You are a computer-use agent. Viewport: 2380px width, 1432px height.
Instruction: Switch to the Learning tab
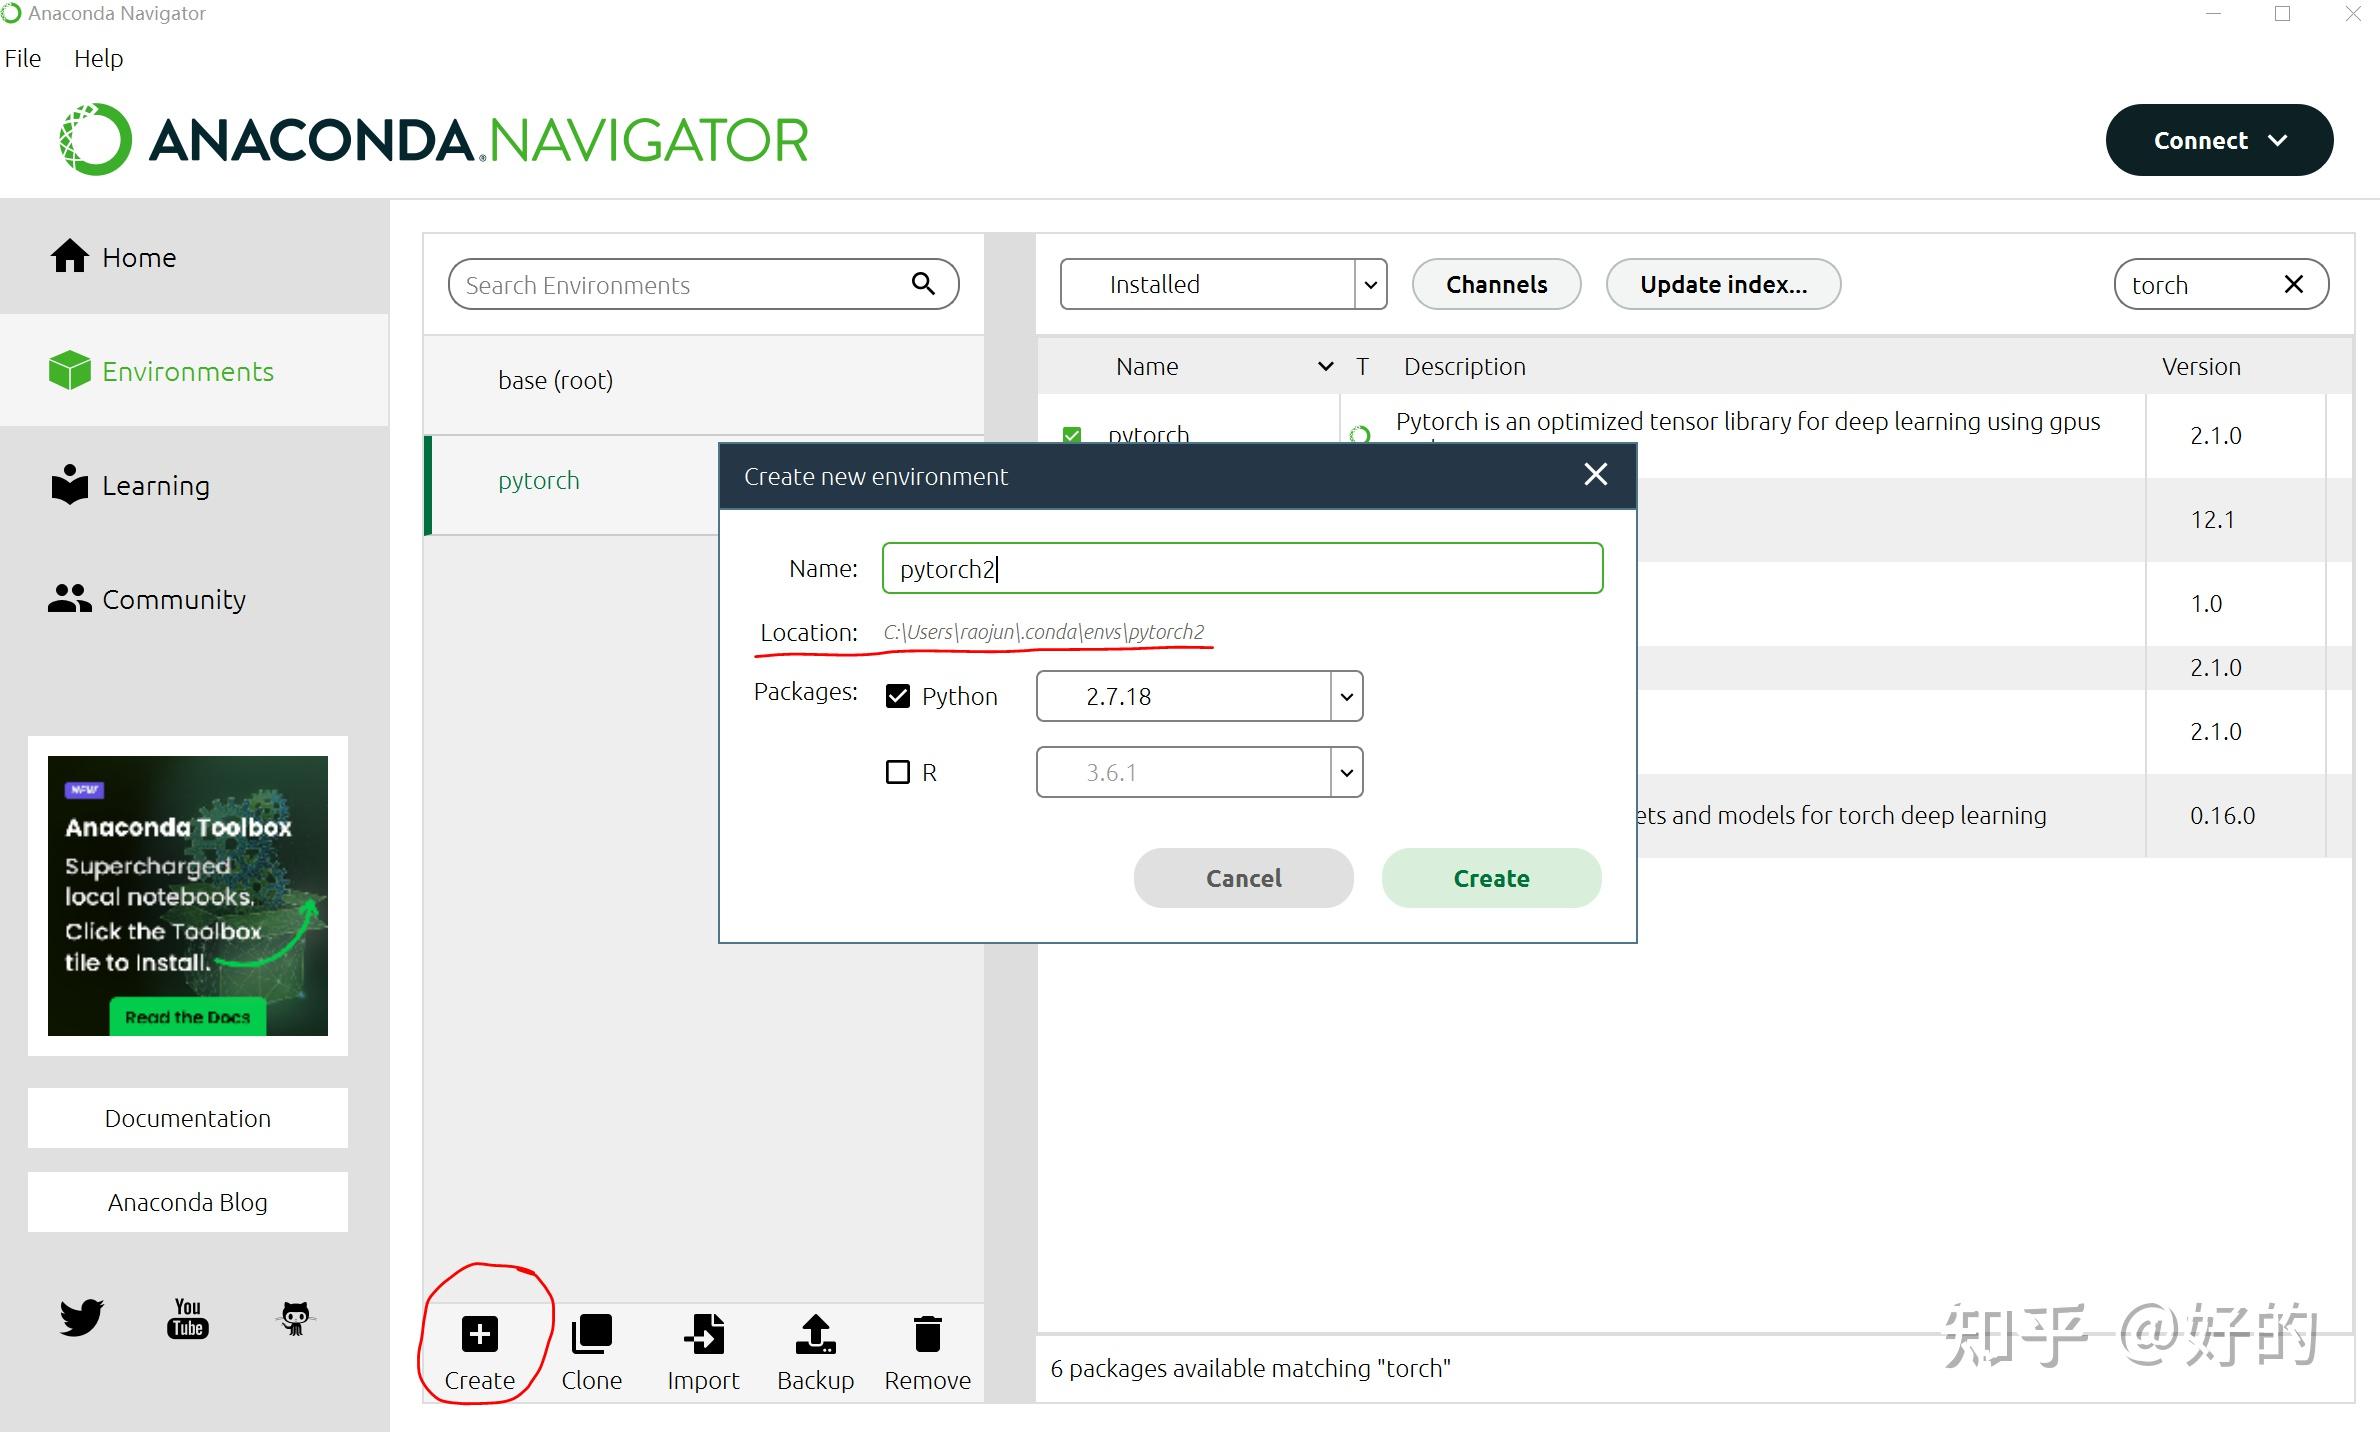point(155,486)
